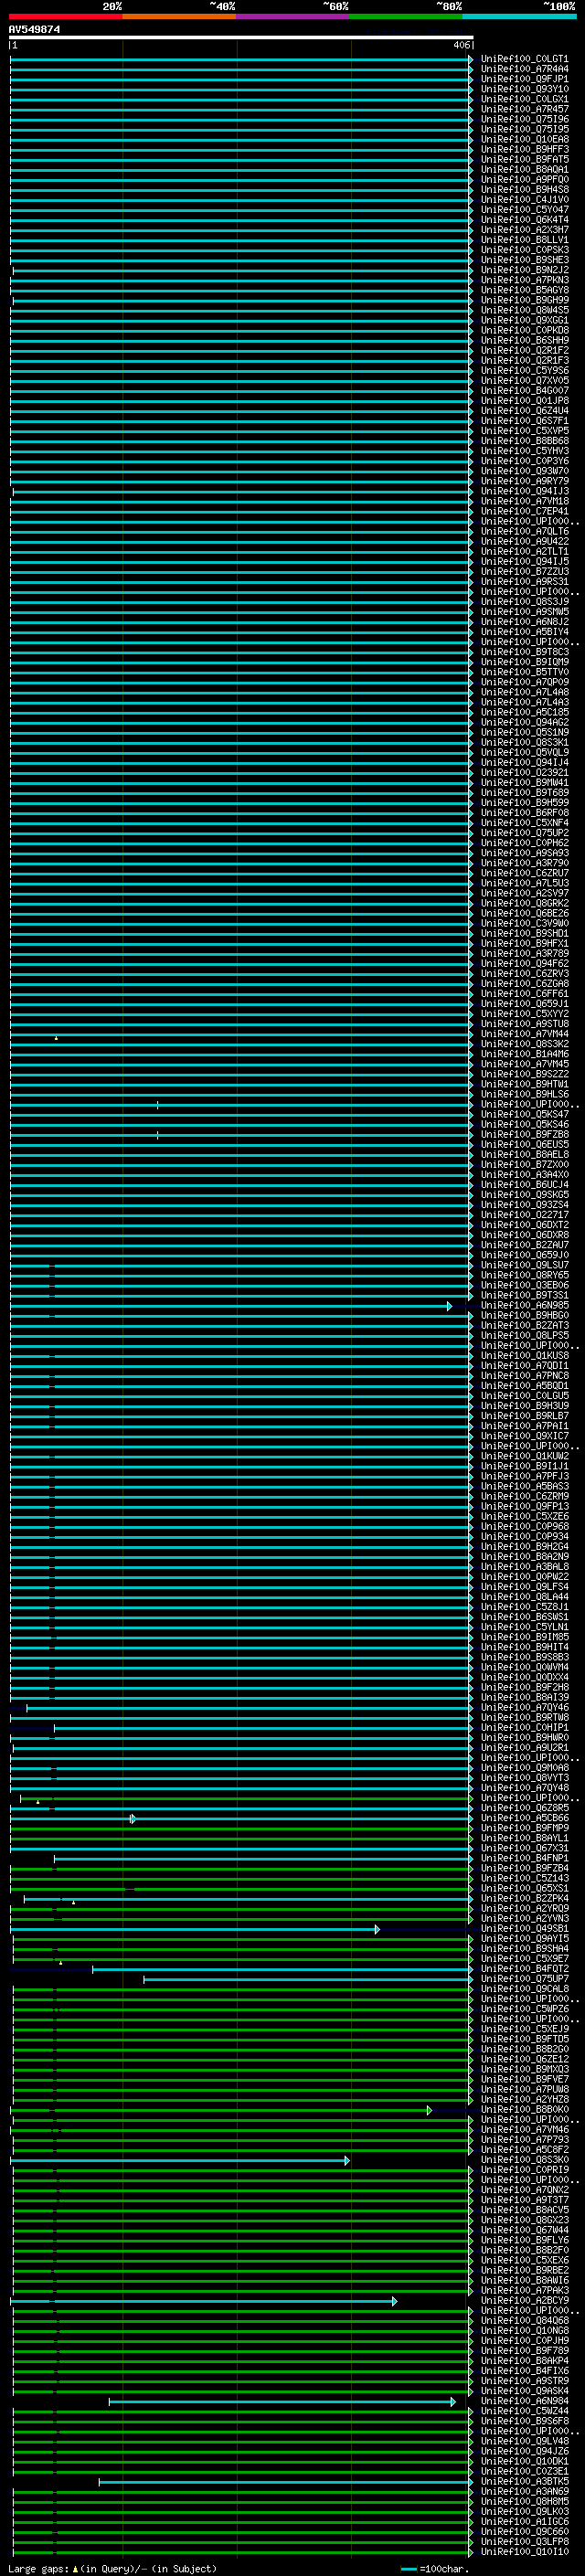Open hit UniRef100_Q93Y10
The height and width of the screenshot is (2576, 585).
pyautogui.click(x=524, y=89)
